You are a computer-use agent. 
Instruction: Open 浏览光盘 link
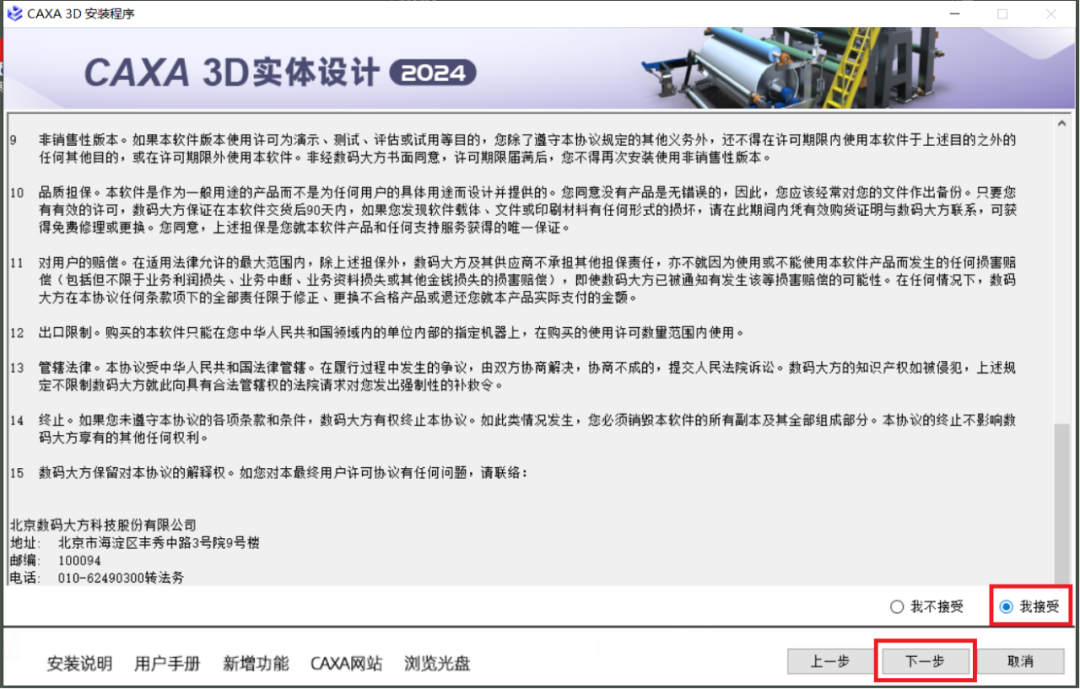point(437,664)
